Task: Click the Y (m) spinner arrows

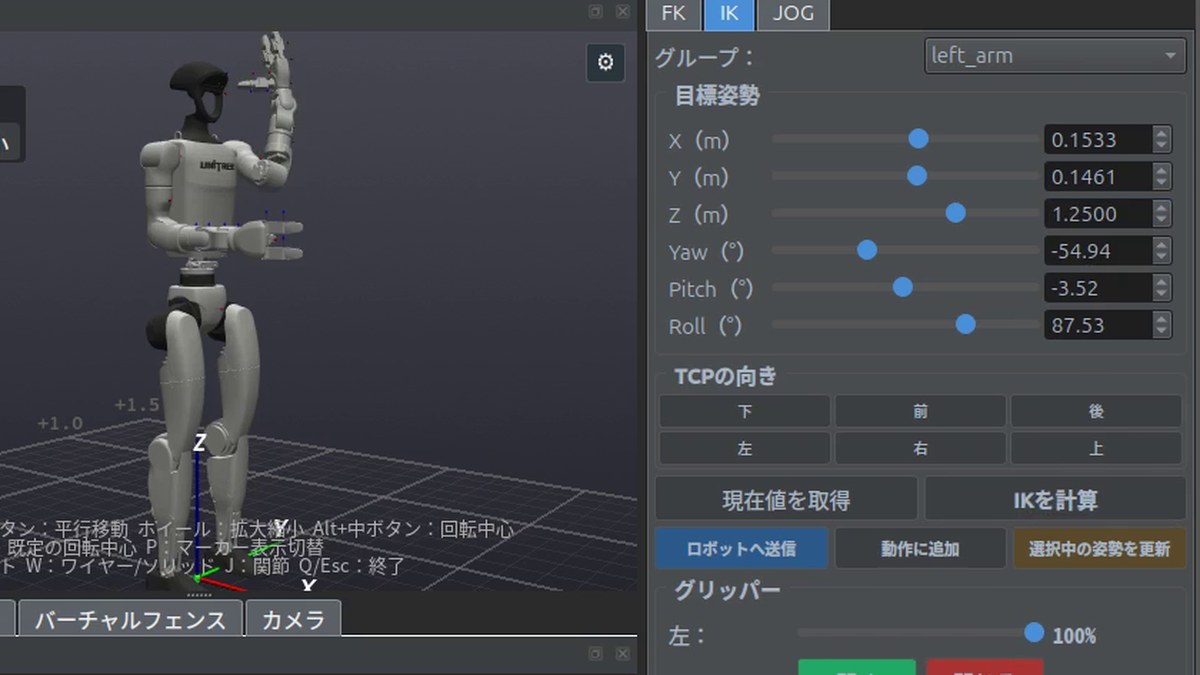Action: (1161, 177)
